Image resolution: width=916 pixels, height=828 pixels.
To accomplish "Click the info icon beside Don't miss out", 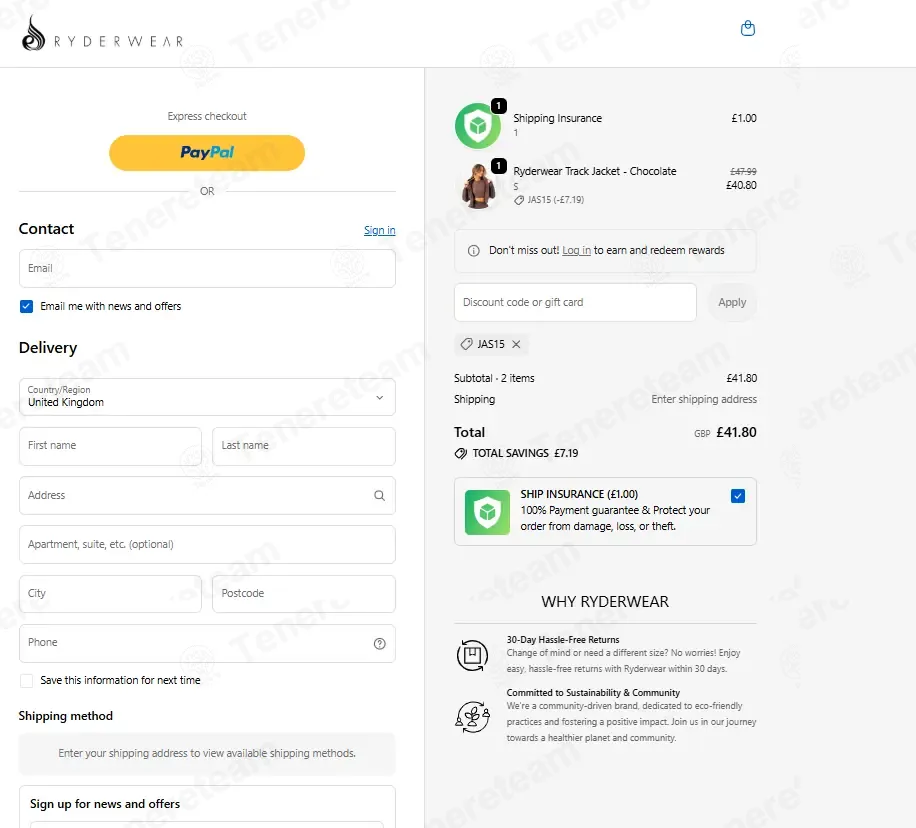I will [474, 251].
